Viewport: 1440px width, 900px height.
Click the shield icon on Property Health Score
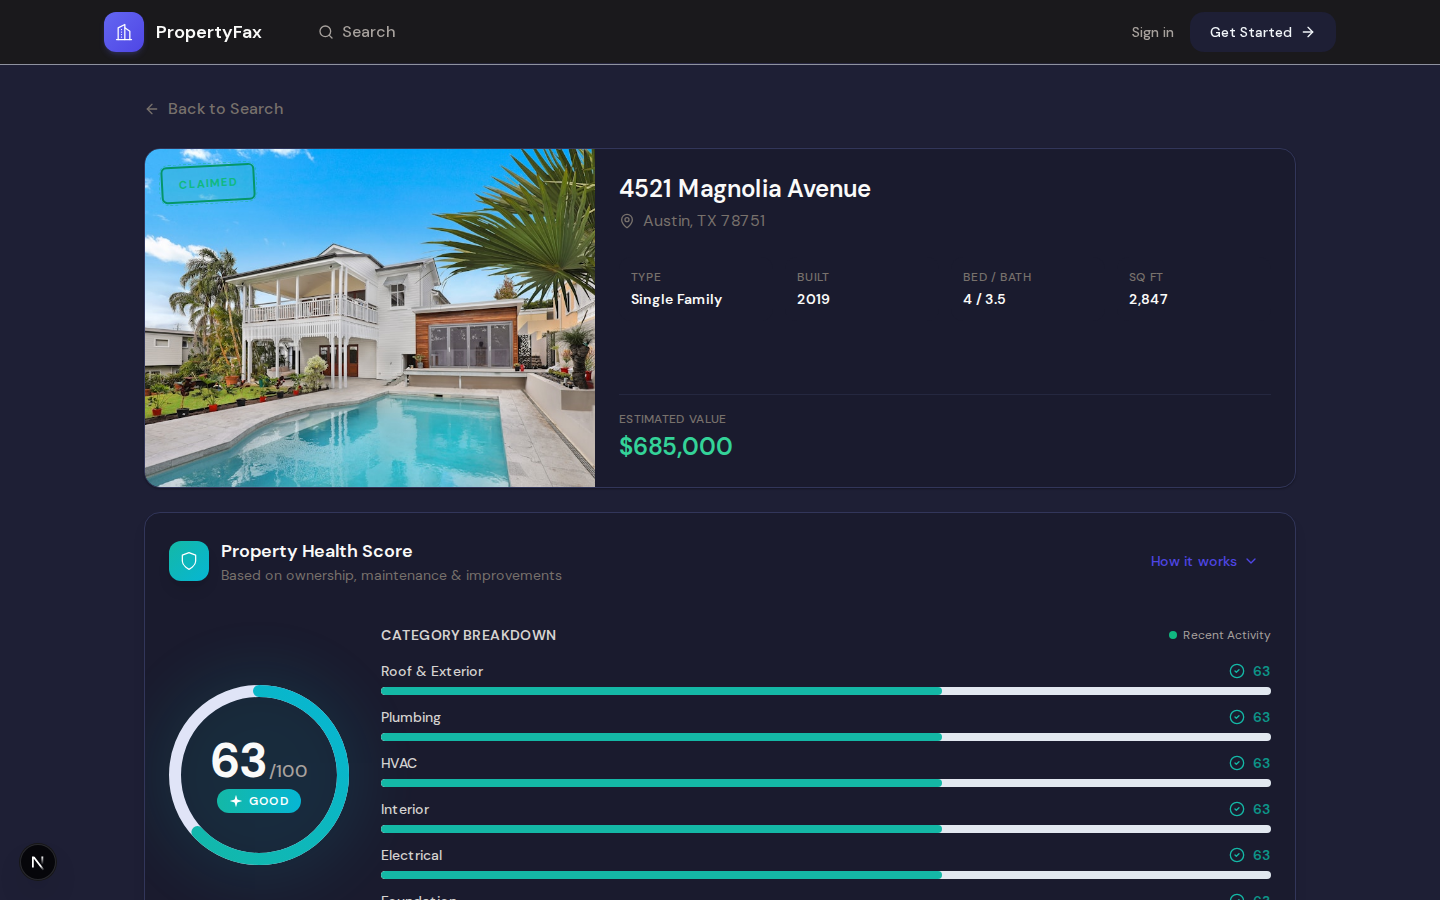pyautogui.click(x=189, y=561)
